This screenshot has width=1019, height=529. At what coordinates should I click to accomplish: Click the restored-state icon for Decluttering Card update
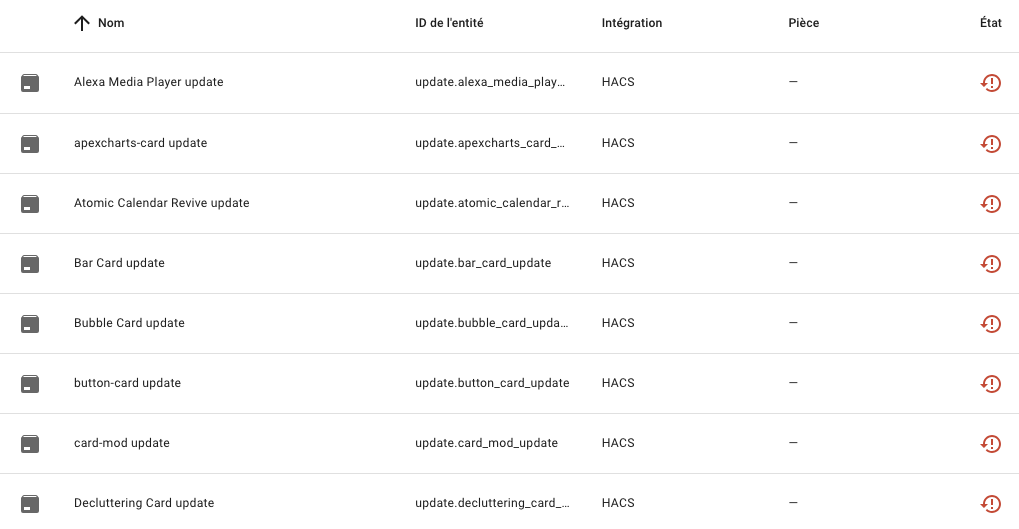(990, 504)
